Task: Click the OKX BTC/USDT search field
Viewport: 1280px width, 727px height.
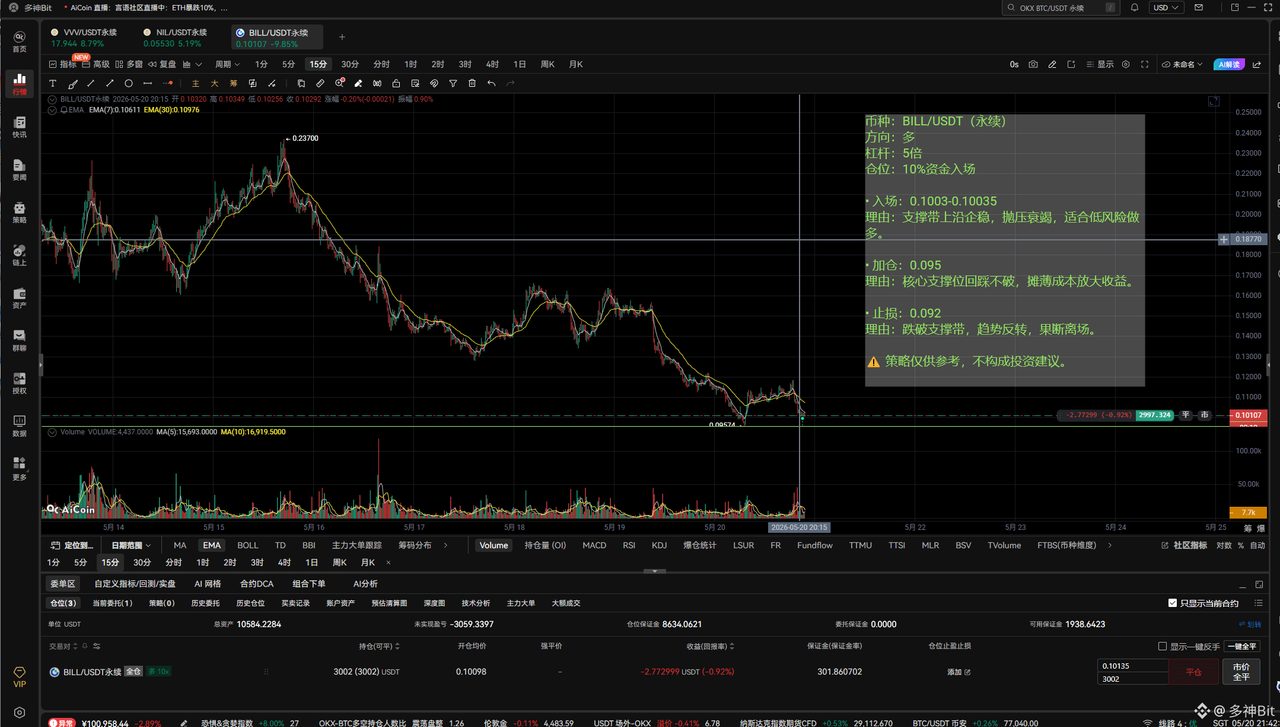Action: coord(1060,7)
